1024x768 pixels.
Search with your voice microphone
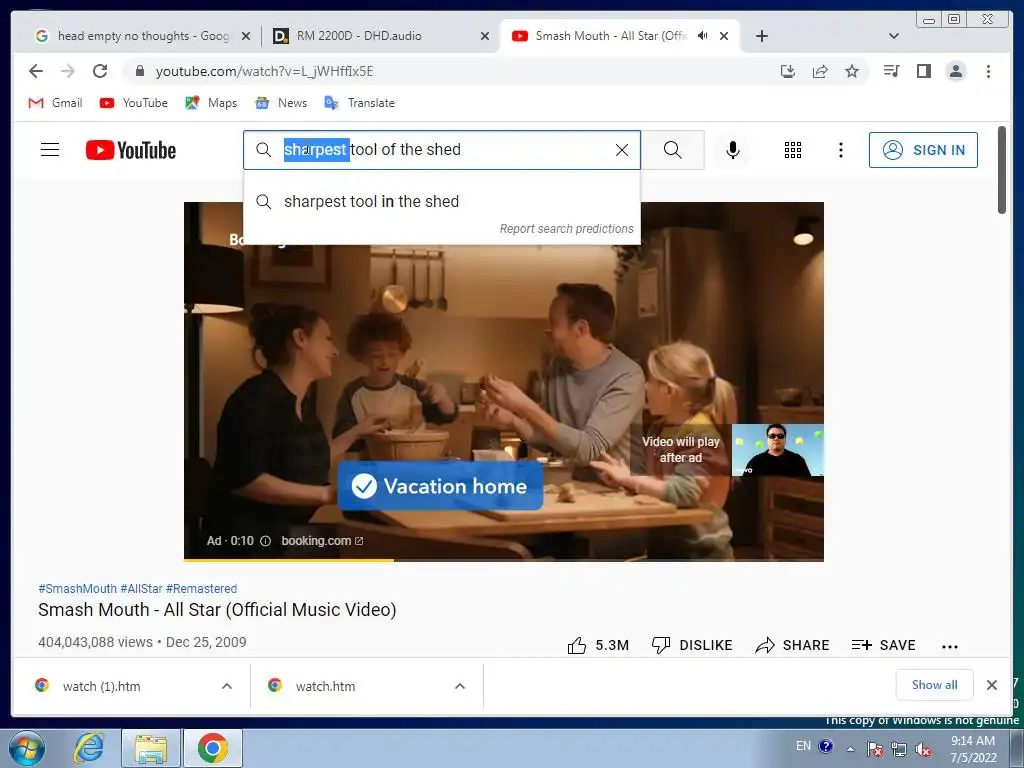coord(733,150)
